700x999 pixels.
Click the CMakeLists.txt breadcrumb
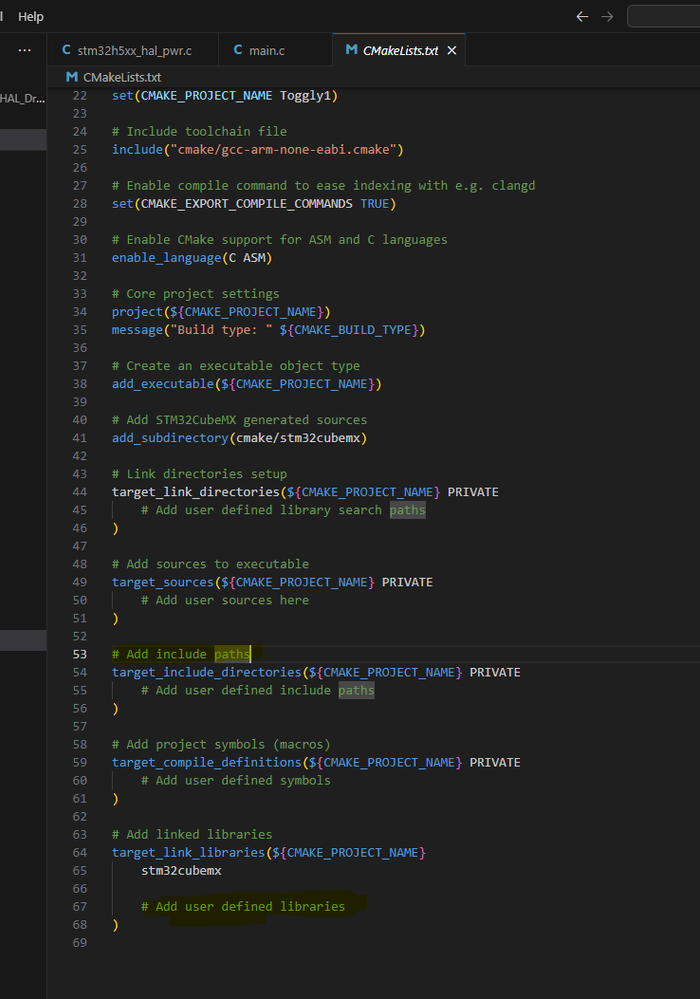click(122, 77)
